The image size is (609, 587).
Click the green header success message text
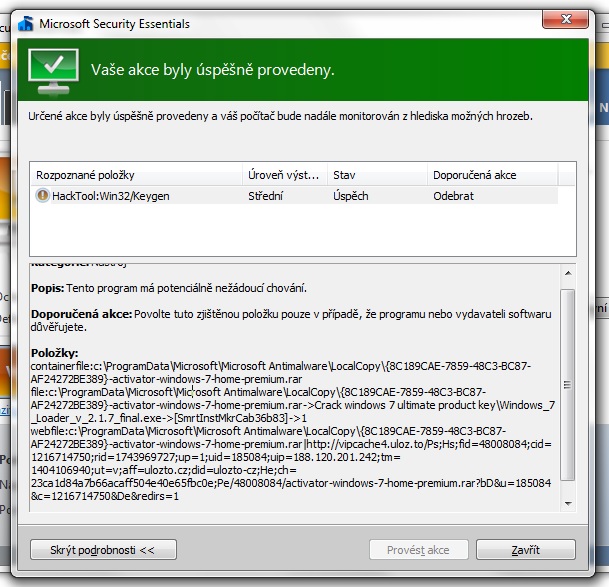[212, 70]
